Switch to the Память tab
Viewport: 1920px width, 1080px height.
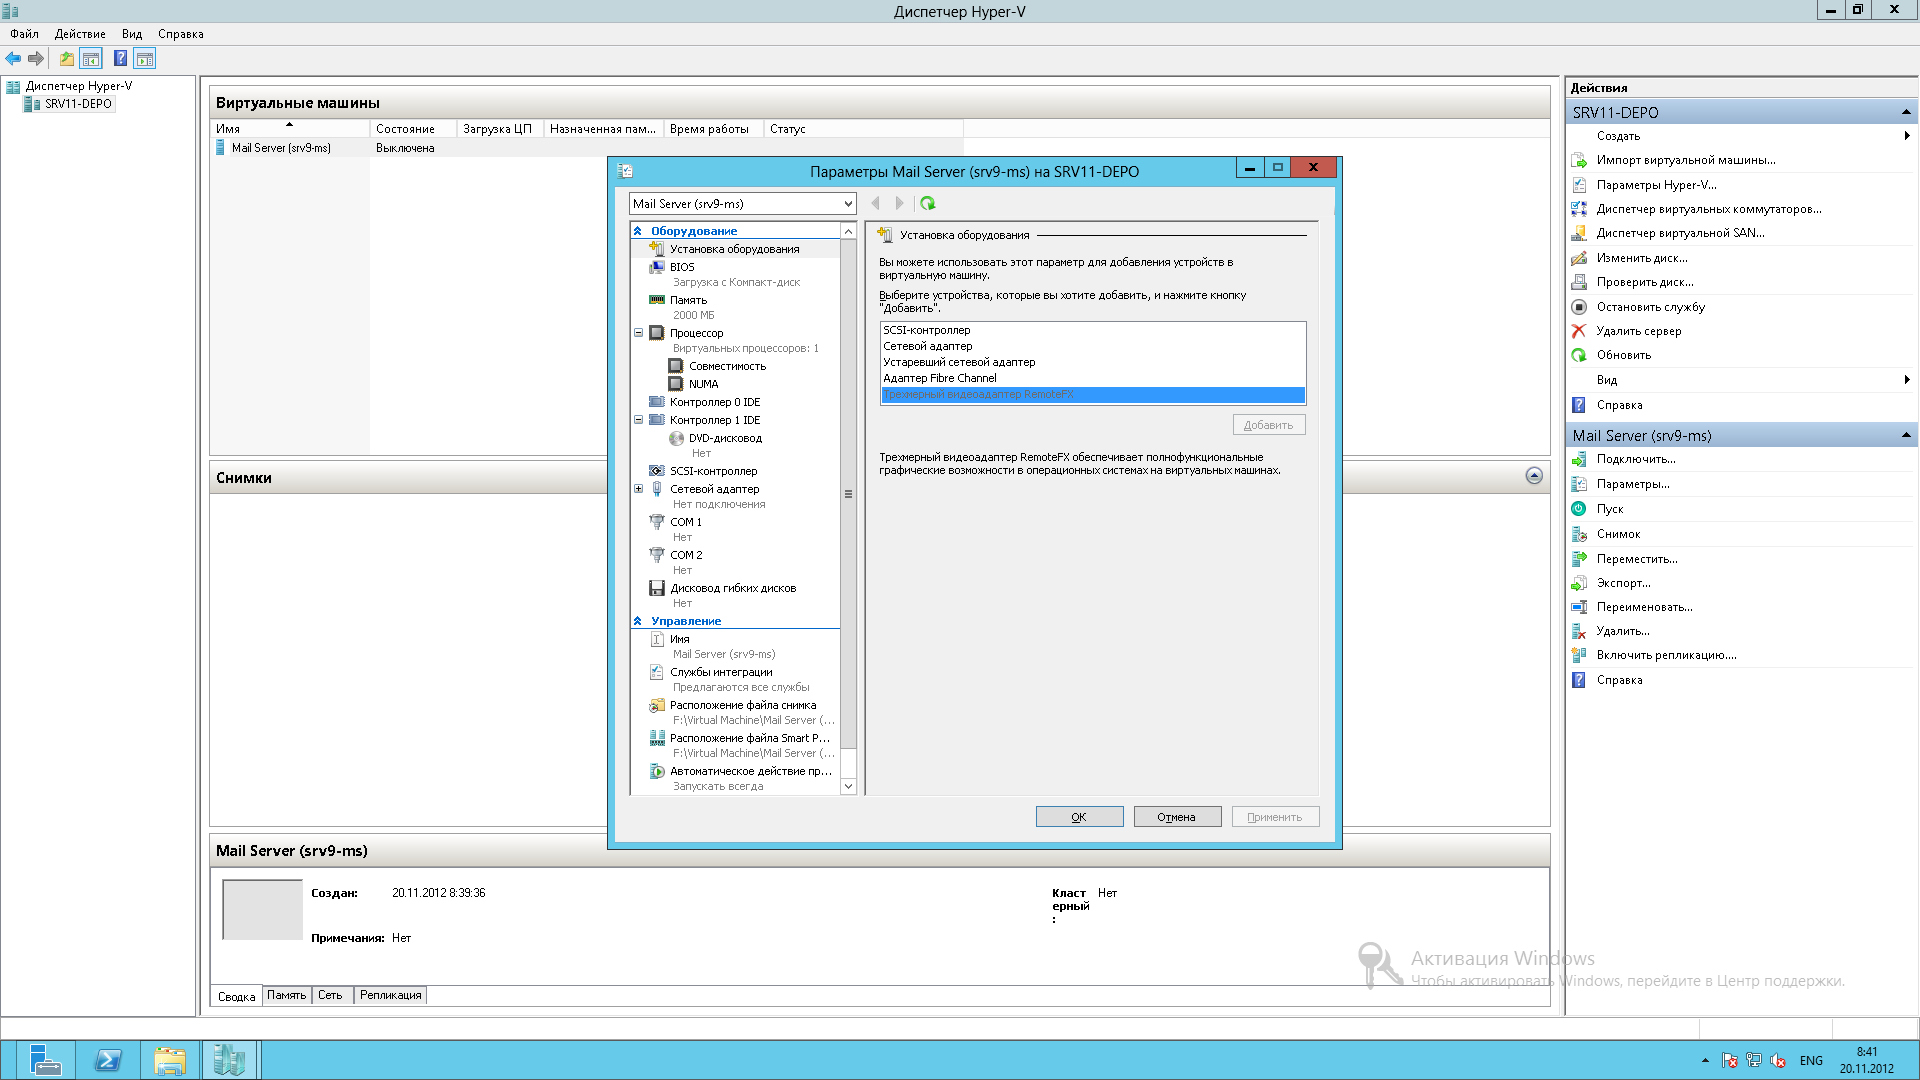[287, 995]
